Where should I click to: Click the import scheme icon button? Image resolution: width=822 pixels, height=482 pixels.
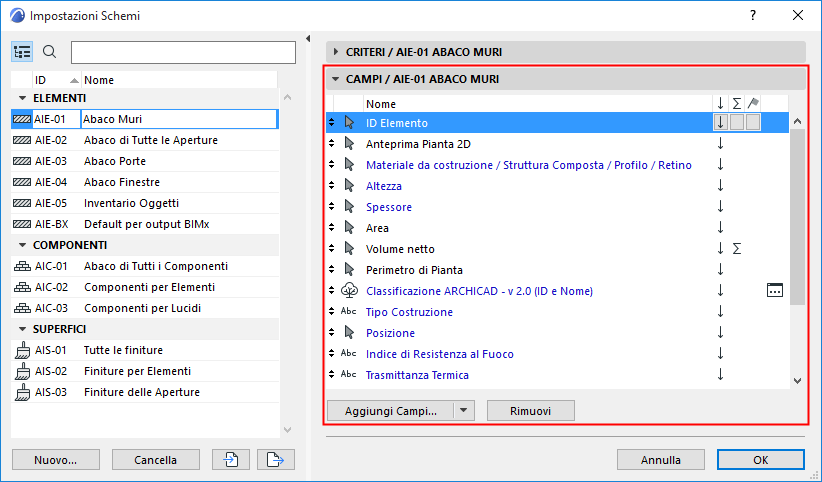point(230,459)
